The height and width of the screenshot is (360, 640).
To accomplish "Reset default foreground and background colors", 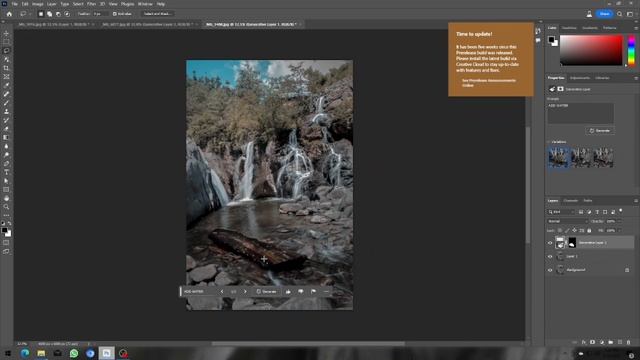I will point(3,224).
